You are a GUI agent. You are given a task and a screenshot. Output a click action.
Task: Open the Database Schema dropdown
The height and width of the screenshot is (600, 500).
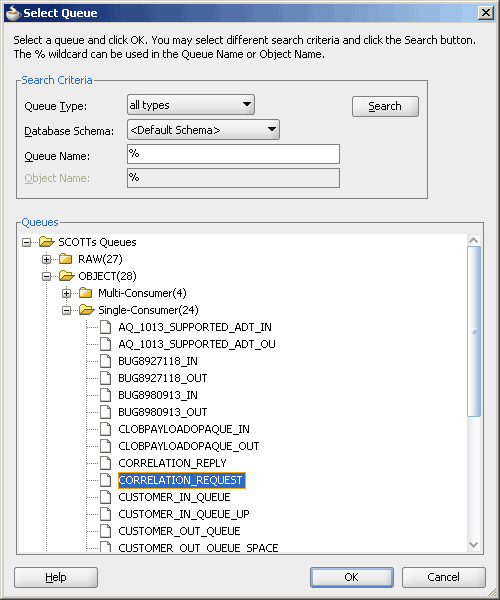coord(203,130)
